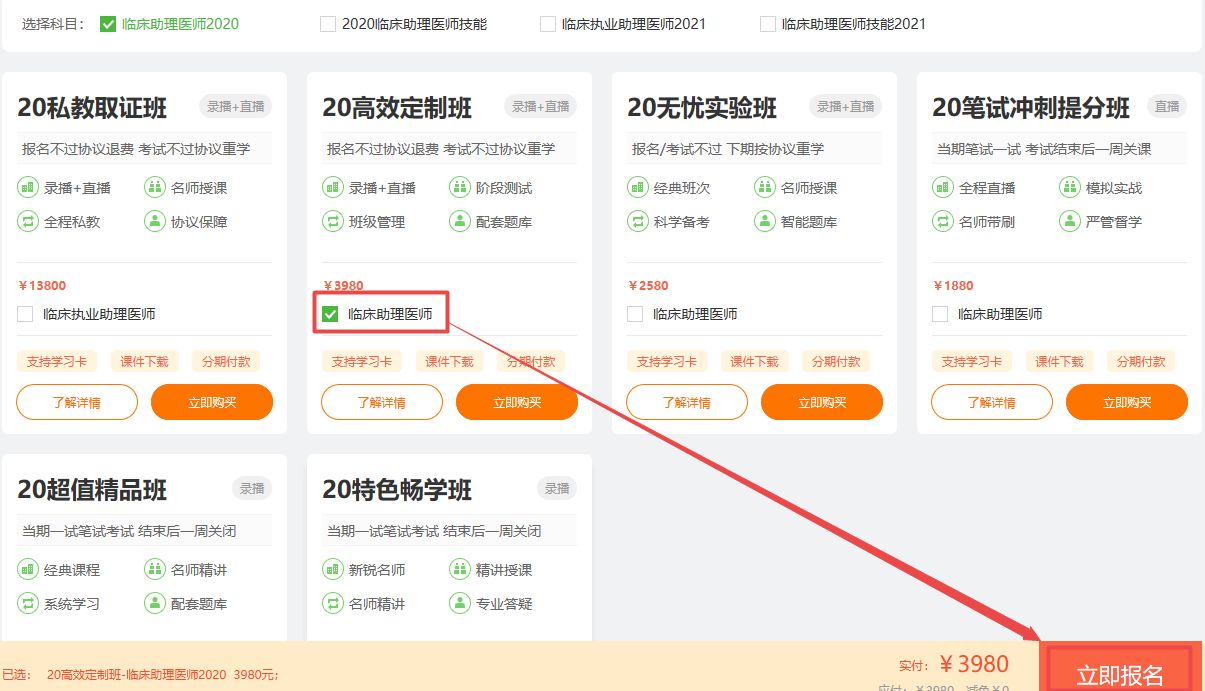The height and width of the screenshot is (691, 1205).
Task: Open 了解详情 for 20高效定制班
Action: 382,402
